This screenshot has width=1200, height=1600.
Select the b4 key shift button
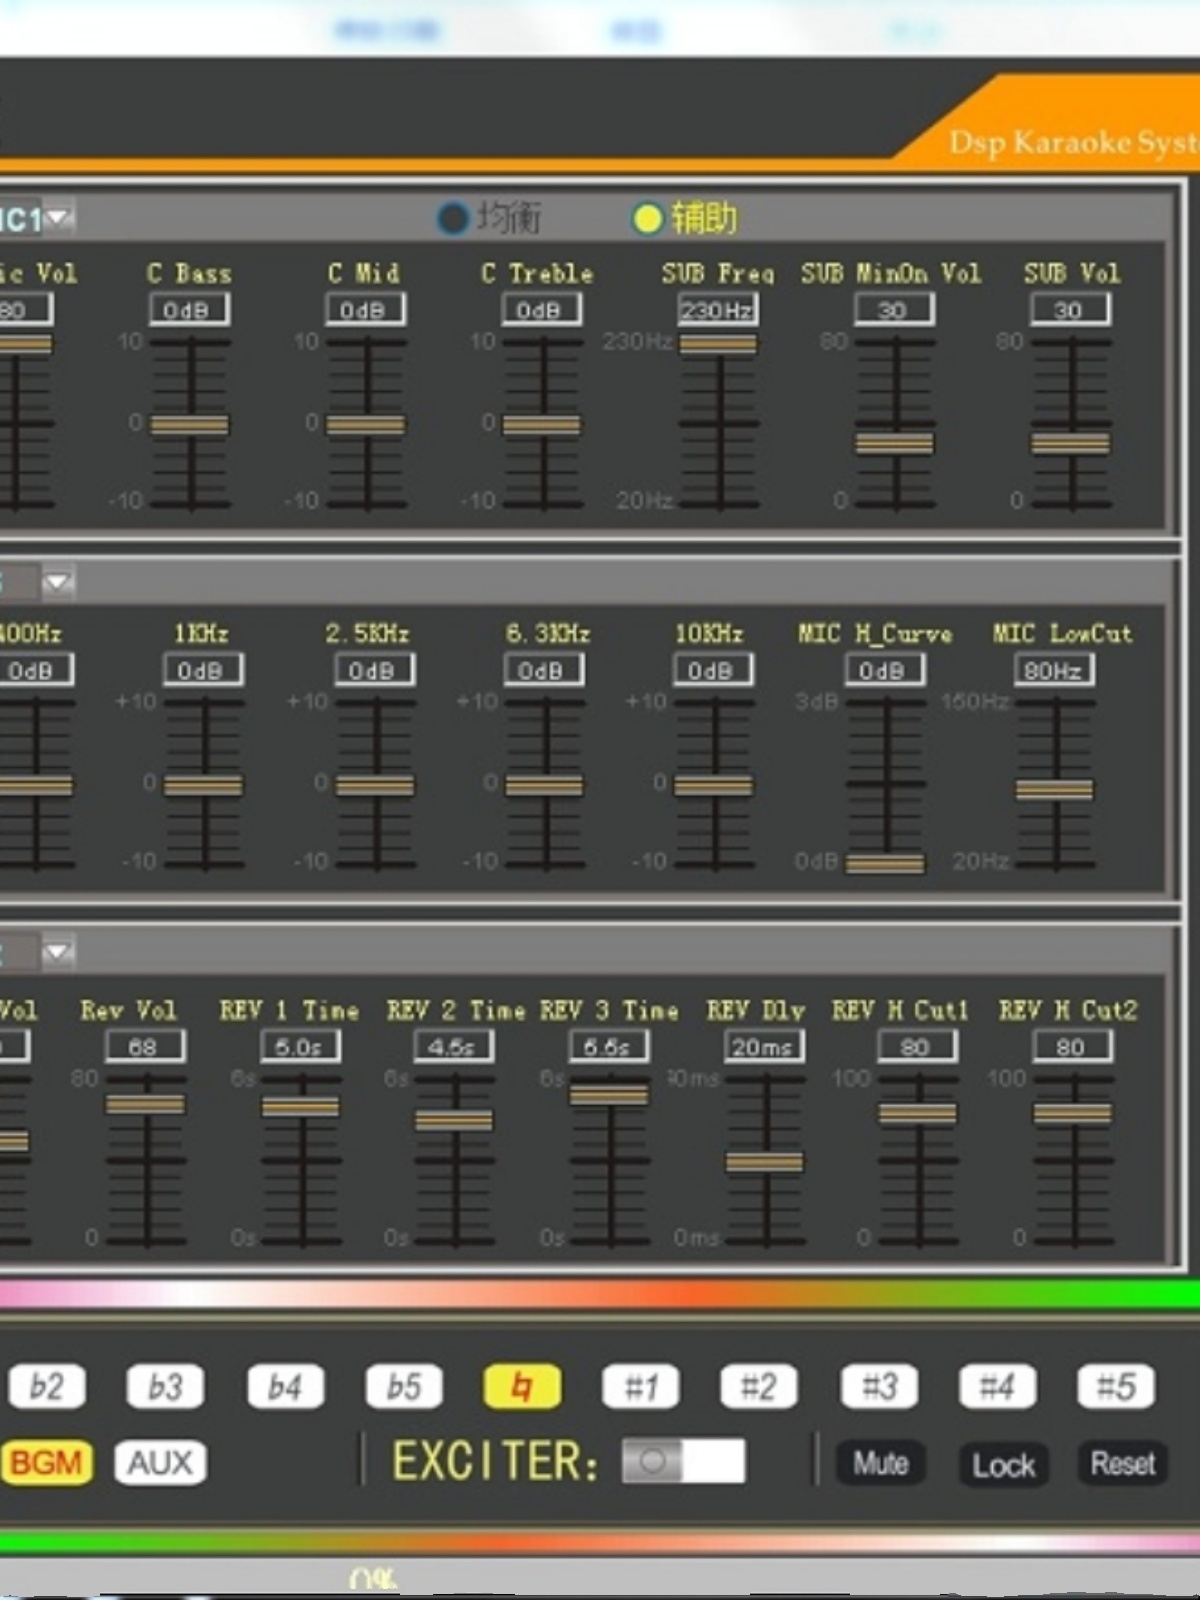(x=285, y=1386)
